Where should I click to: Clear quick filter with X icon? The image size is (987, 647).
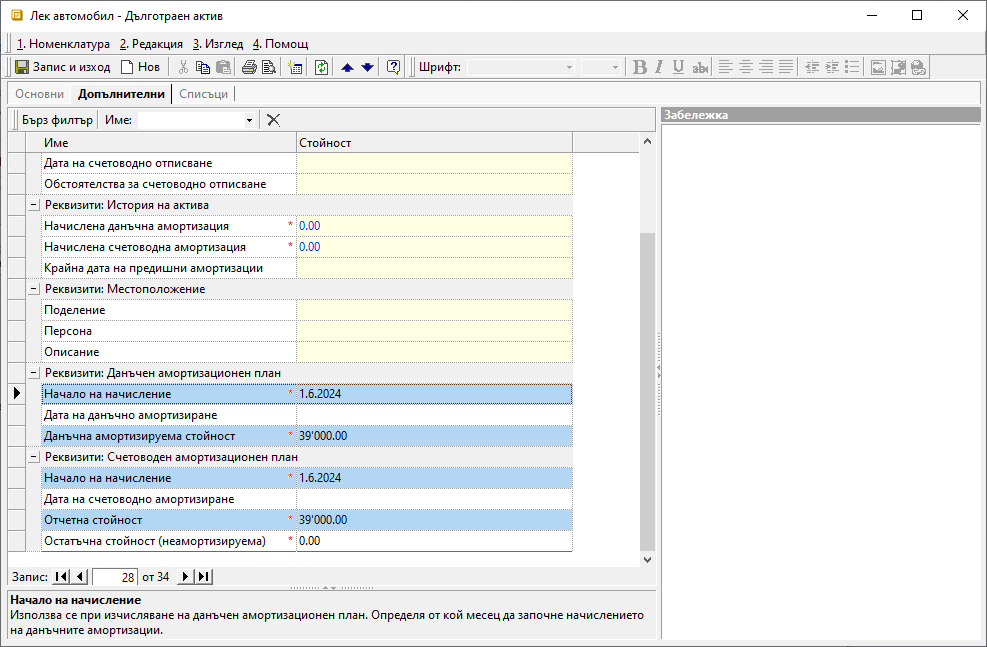coord(273,120)
